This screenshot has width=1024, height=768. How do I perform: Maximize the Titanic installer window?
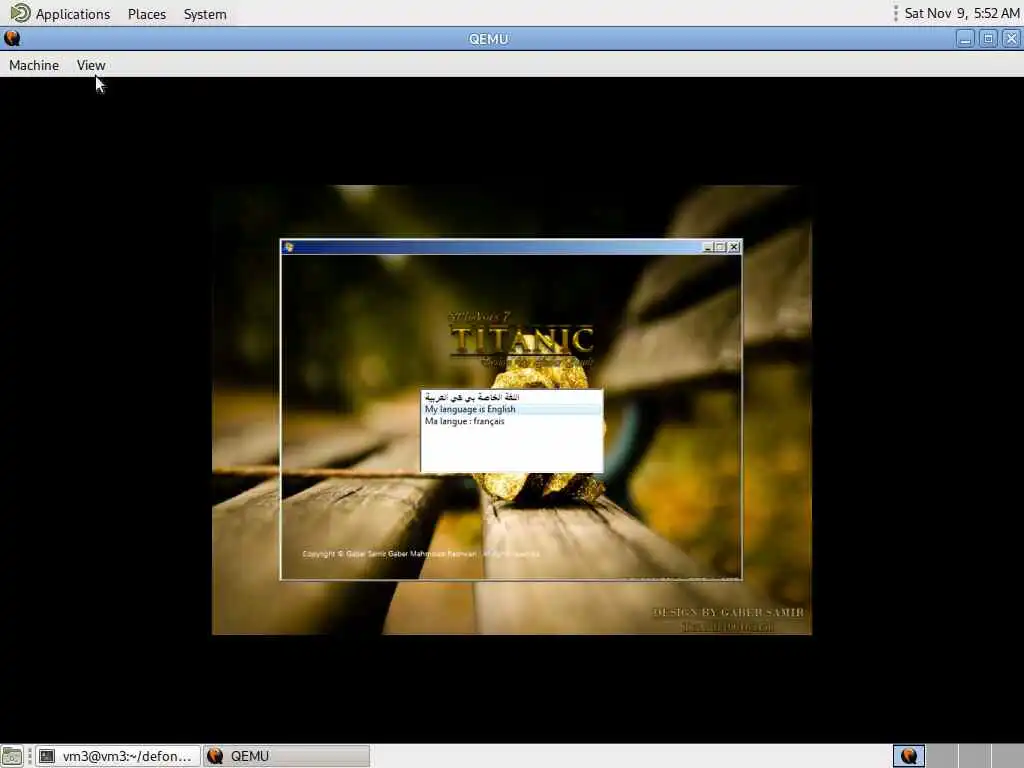coord(720,247)
